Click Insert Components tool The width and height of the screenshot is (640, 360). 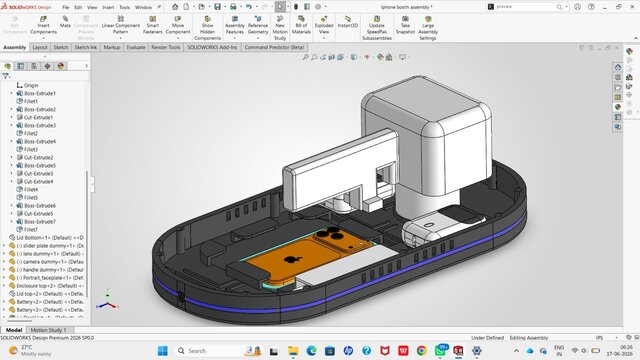point(43,25)
